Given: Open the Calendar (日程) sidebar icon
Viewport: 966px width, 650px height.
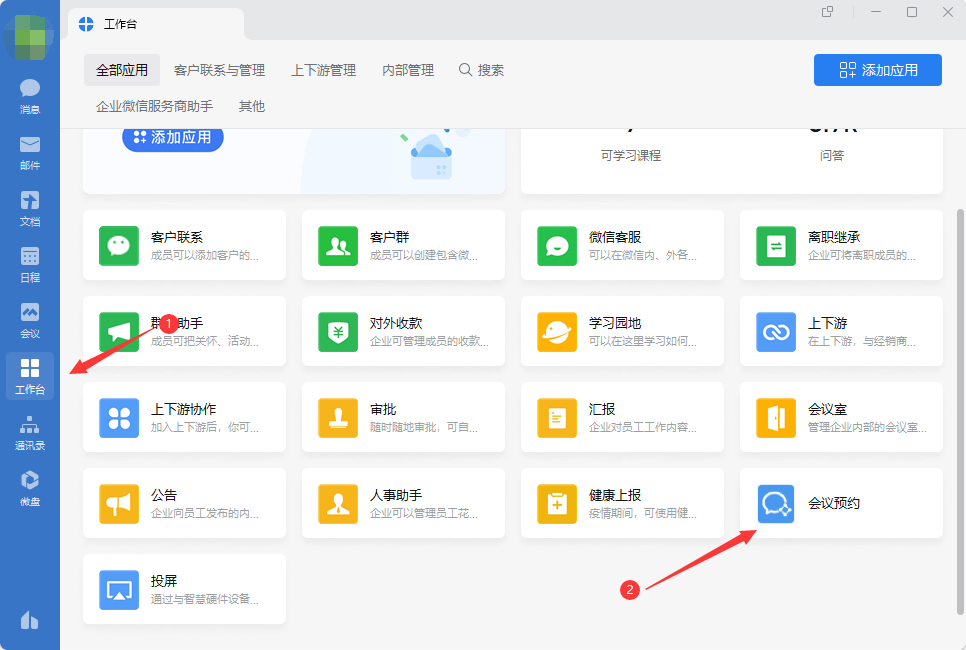Looking at the screenshot, I should (x=30, y=264).
